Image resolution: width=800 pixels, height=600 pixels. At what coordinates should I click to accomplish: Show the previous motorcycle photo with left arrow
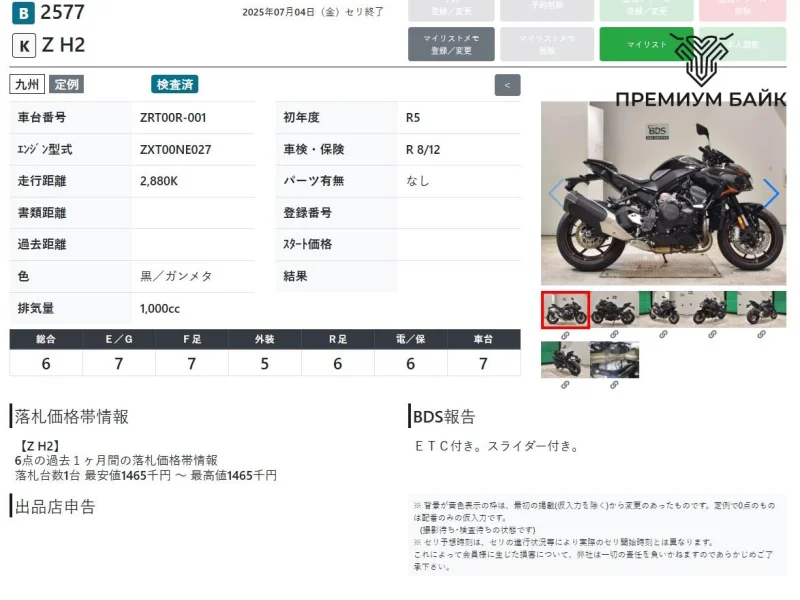(x=556, y=193)
